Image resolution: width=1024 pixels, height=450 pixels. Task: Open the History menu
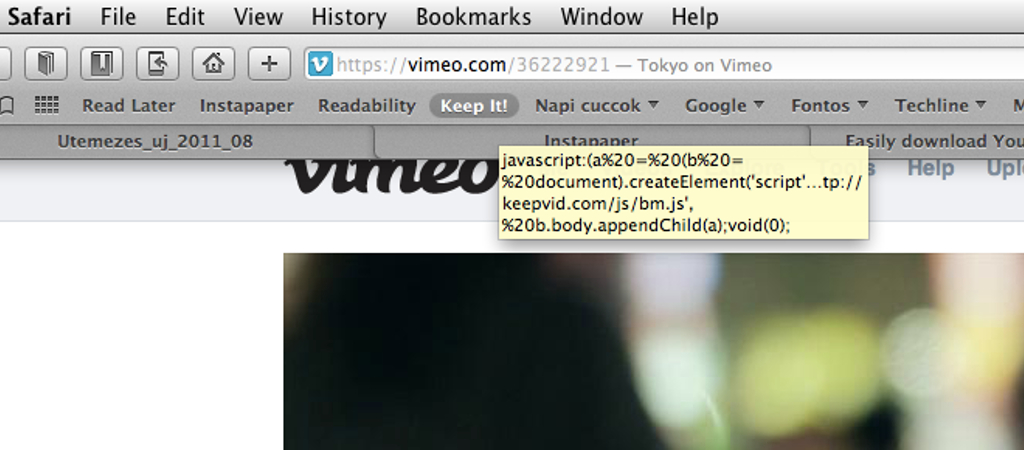tap(349, 16)
